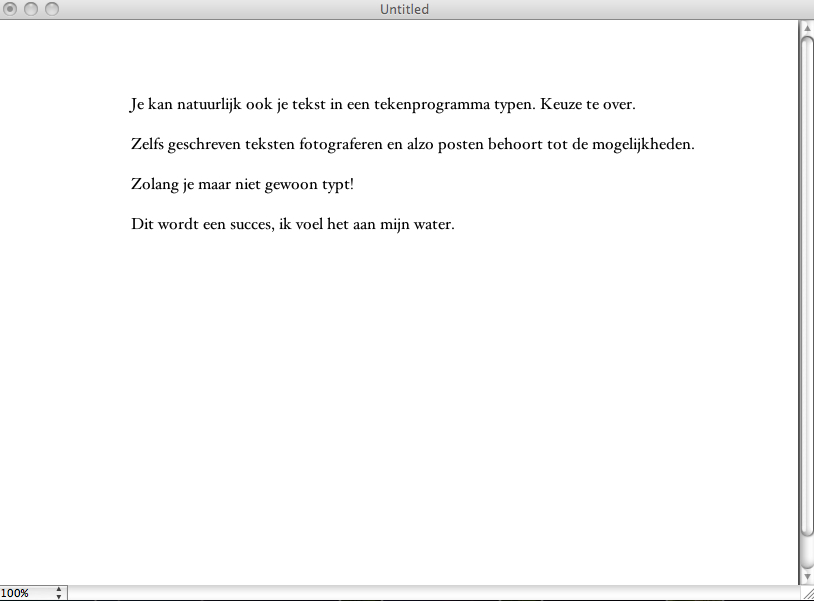This screenshot has width=814, height=601.
Task: Click the scroll up arrow of vertical scrollbar
Action: [807, 28]
